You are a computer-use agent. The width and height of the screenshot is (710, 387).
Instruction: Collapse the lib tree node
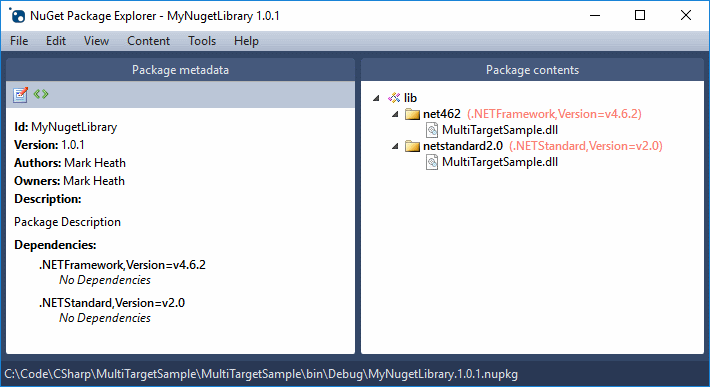coord(376,98)
